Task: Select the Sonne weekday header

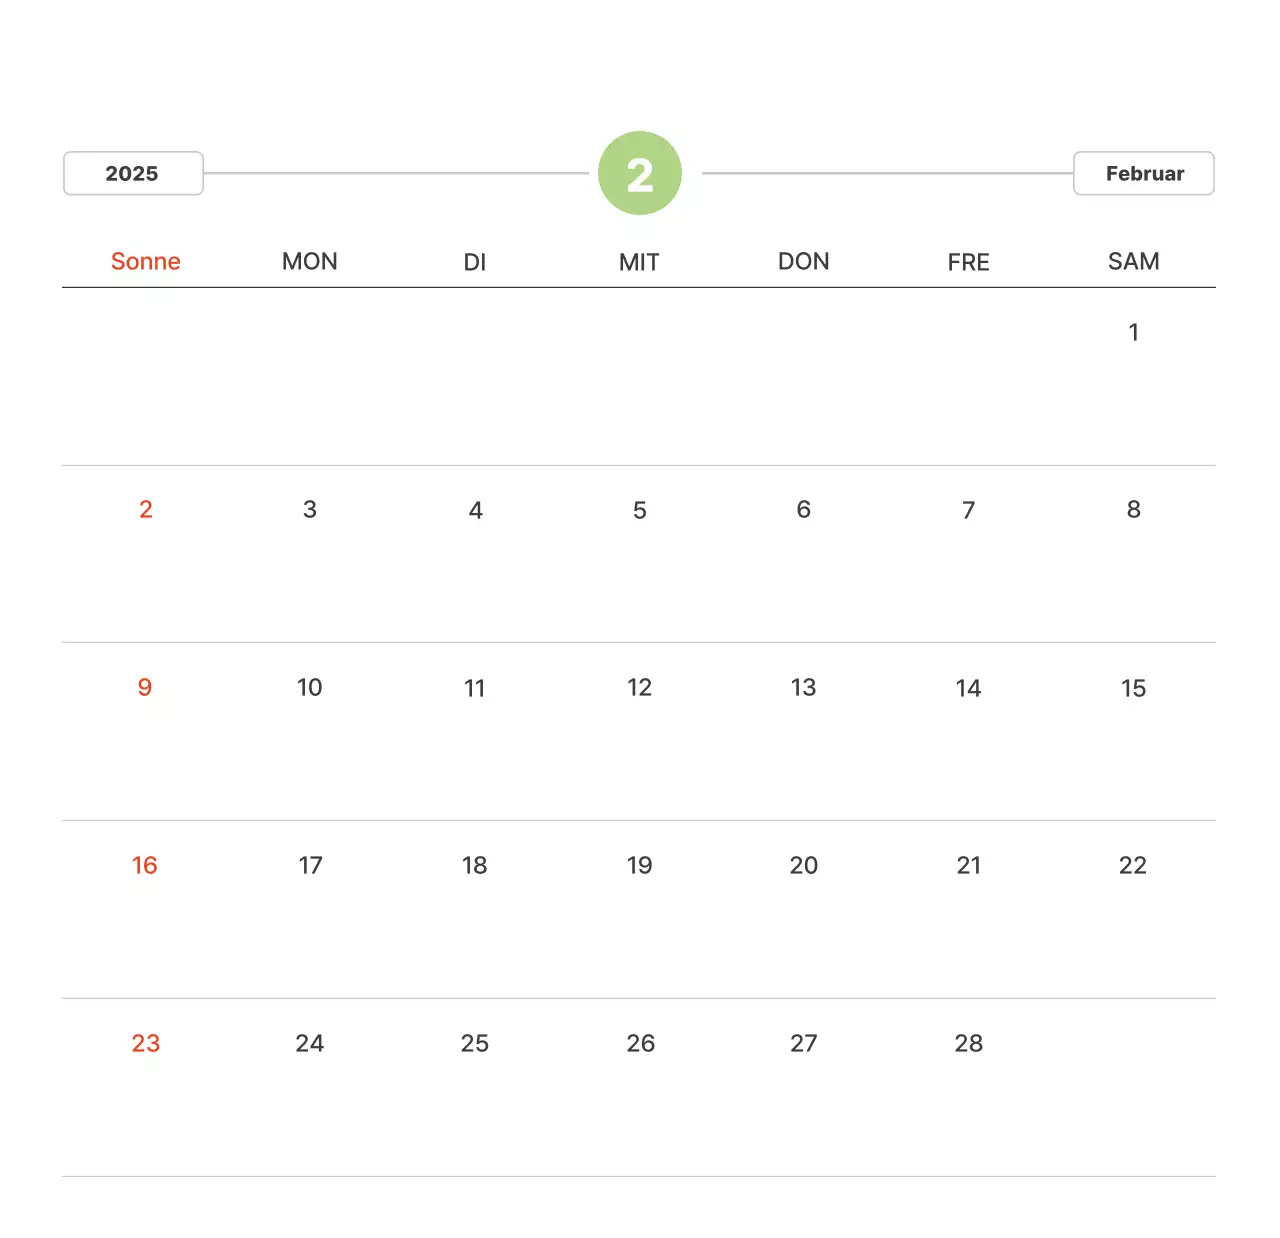Action: (146, 262)
